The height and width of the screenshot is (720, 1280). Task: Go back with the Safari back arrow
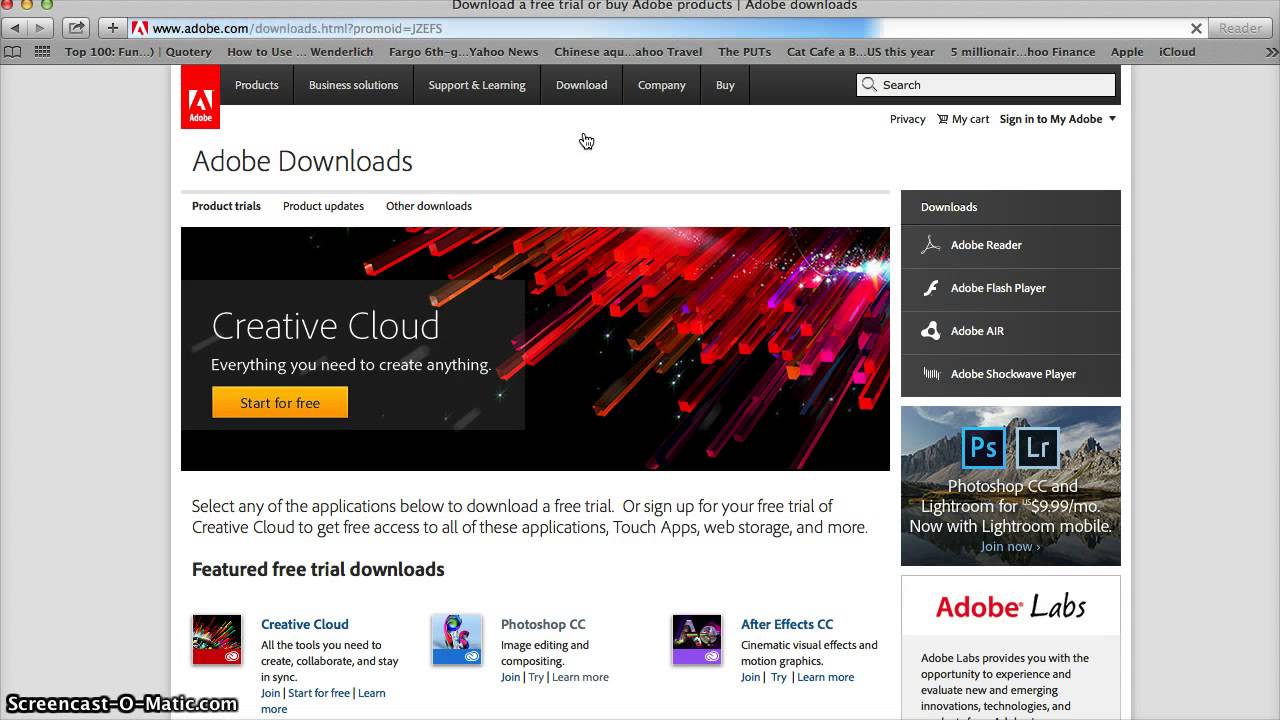[15, 28]
